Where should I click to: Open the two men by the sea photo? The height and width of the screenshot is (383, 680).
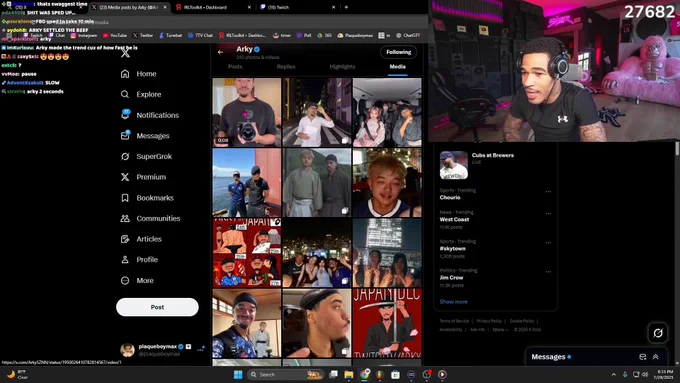click(247, 183)
